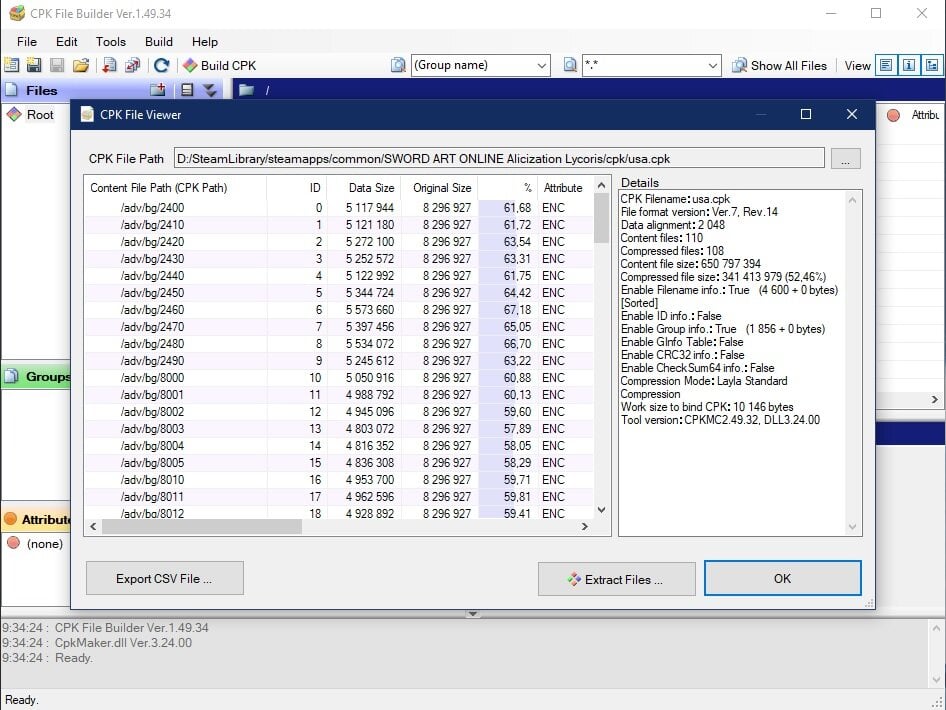946x710 pixels.
Task: Click the Show All Files toolbar button
Action: [x=779, y=65]
